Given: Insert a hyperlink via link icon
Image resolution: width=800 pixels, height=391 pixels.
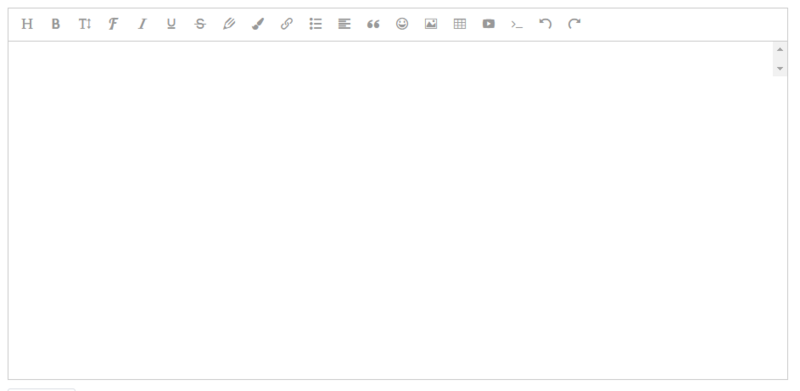Looking at the screenshot, I should tap(287, 24).
